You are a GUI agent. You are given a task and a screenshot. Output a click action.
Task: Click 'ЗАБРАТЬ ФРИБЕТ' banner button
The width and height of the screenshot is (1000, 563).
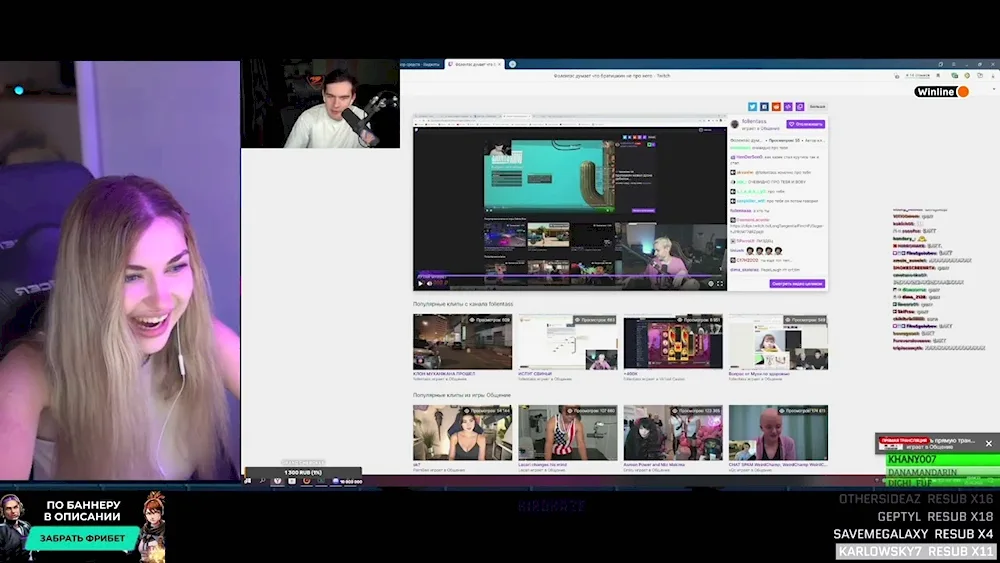point(83,538)
